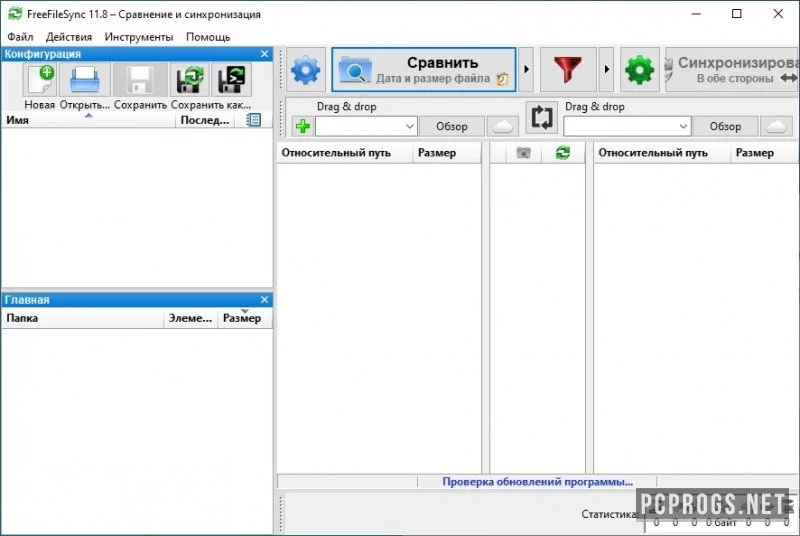Open the Инструменты menu

coord(139,37)
